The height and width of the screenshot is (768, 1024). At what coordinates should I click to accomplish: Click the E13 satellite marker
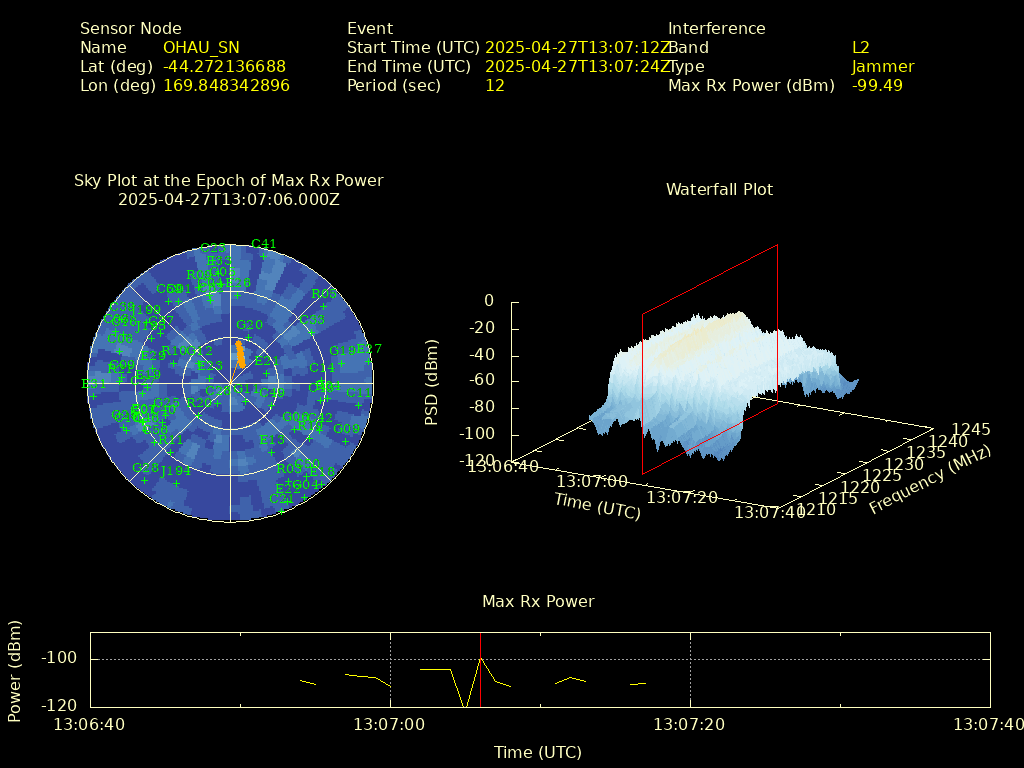coord(272,452)
